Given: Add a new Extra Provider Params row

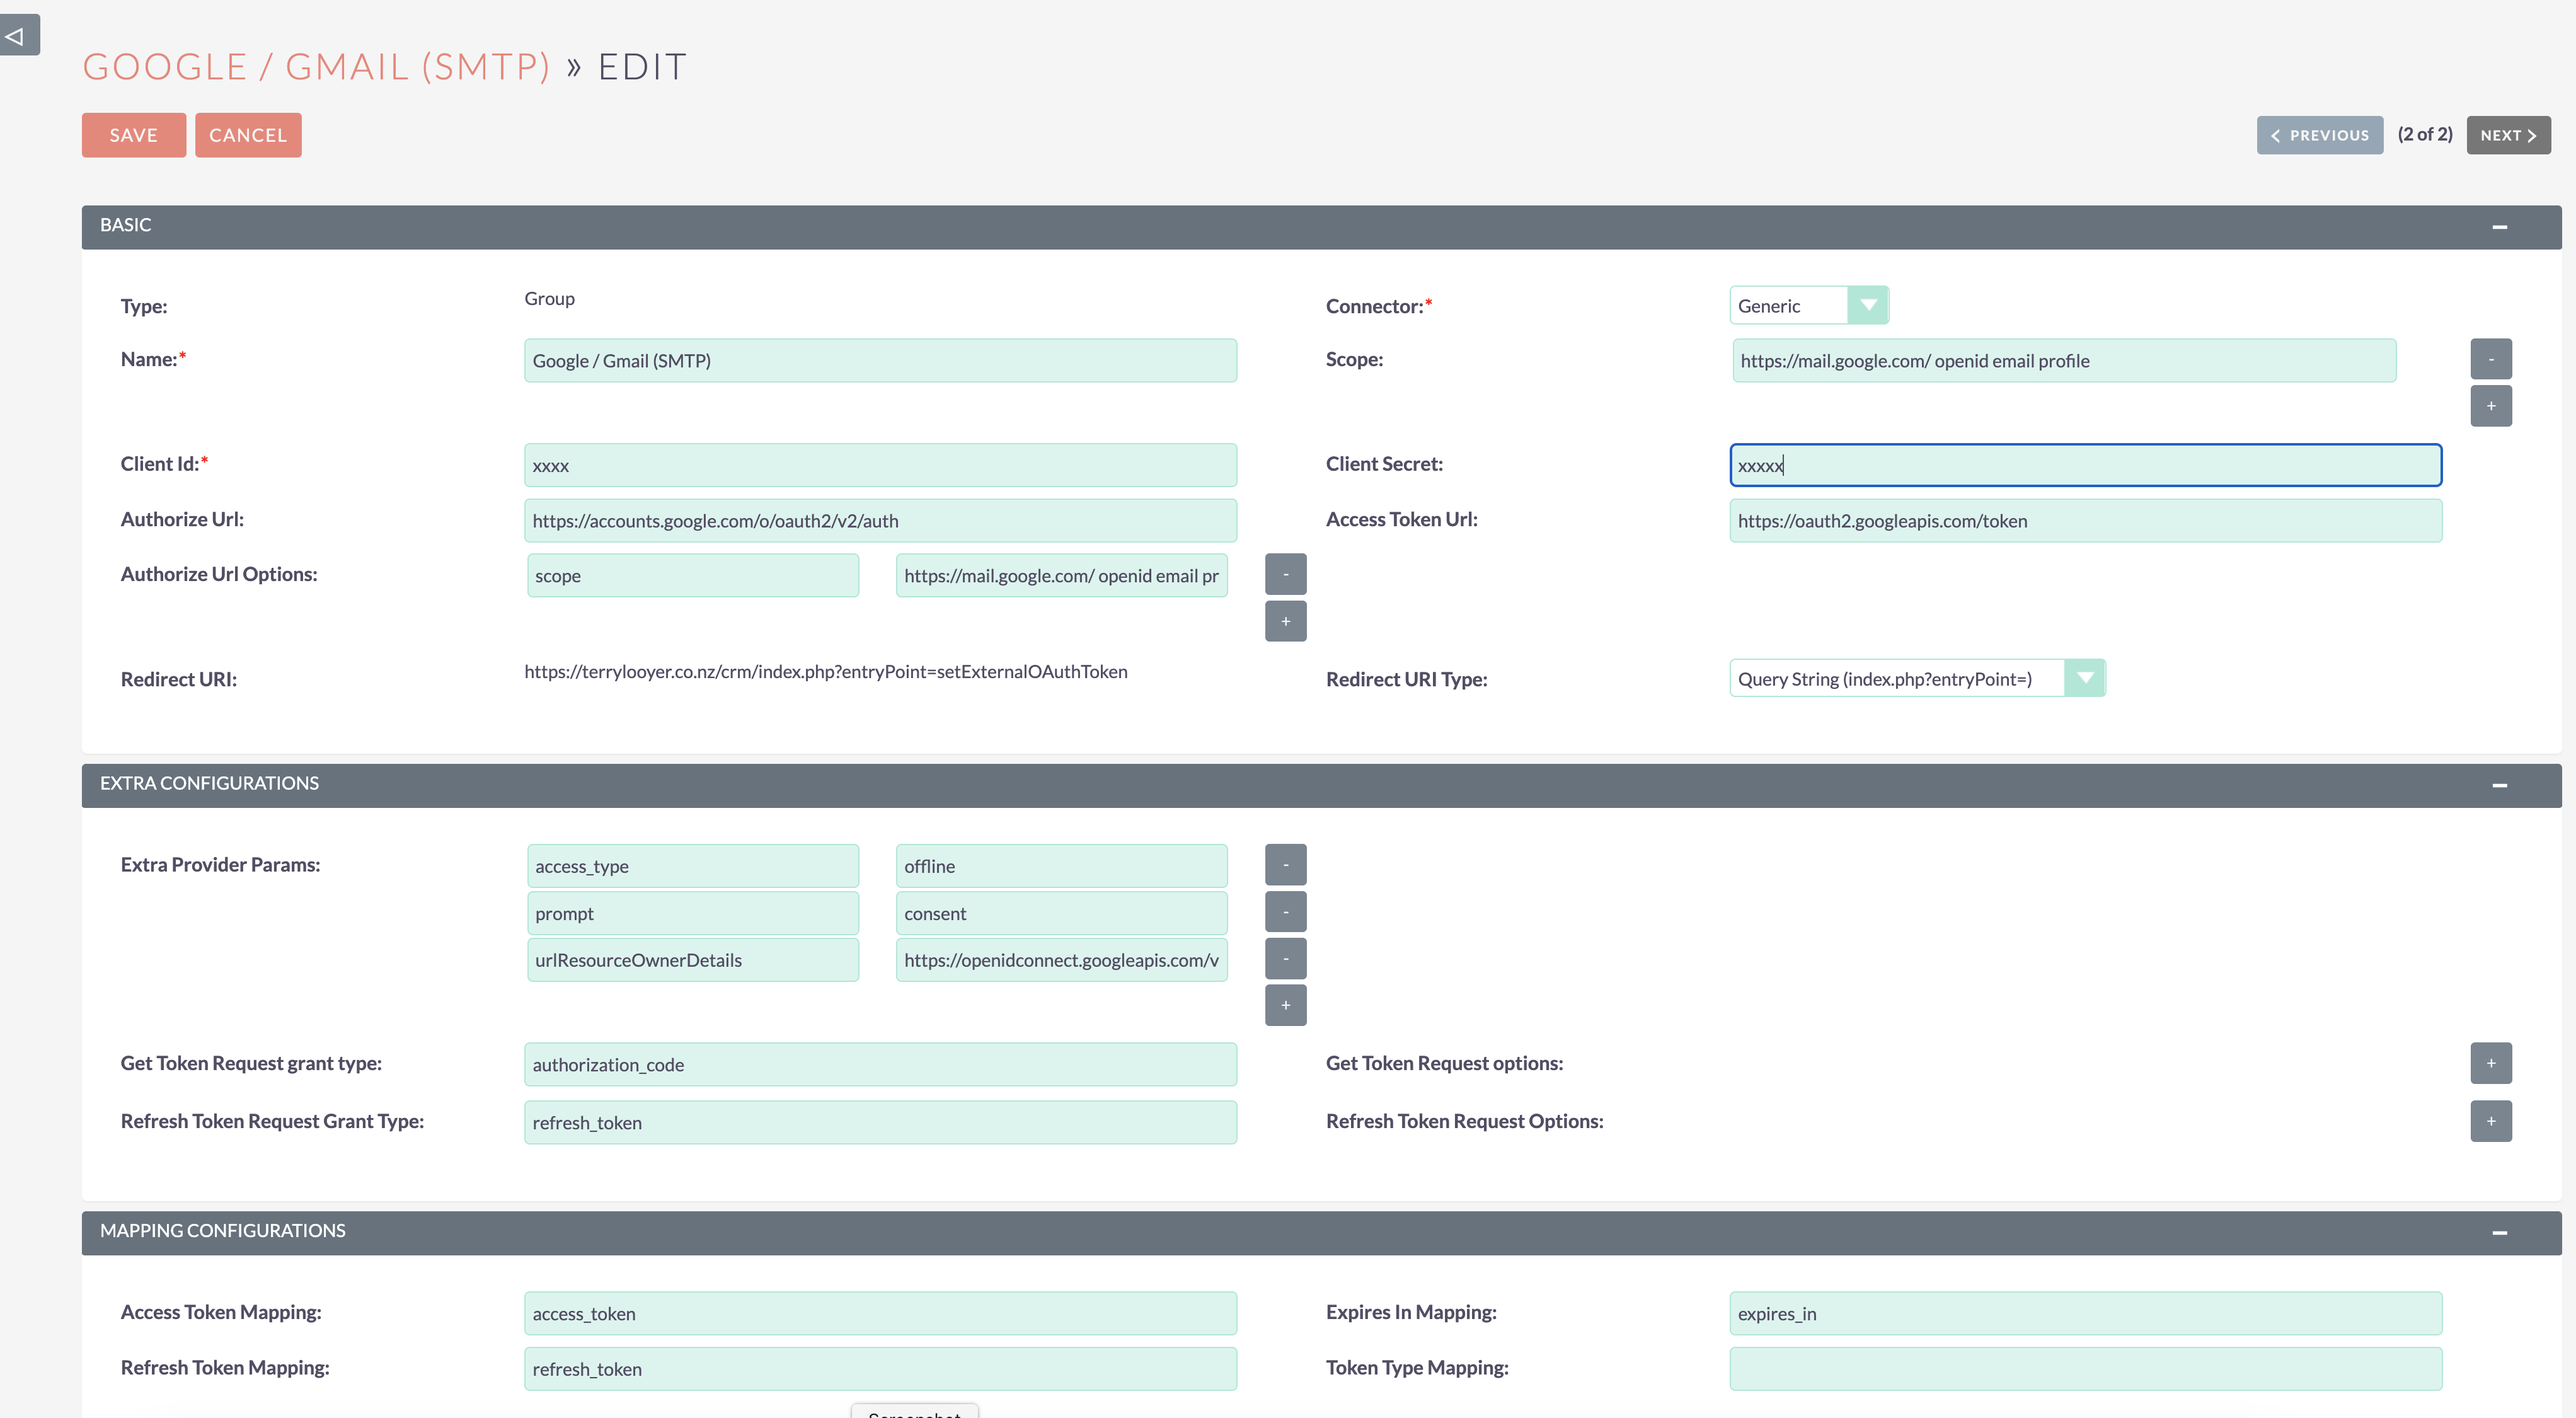Looking at the screenshot, I should (1285, 1005).
